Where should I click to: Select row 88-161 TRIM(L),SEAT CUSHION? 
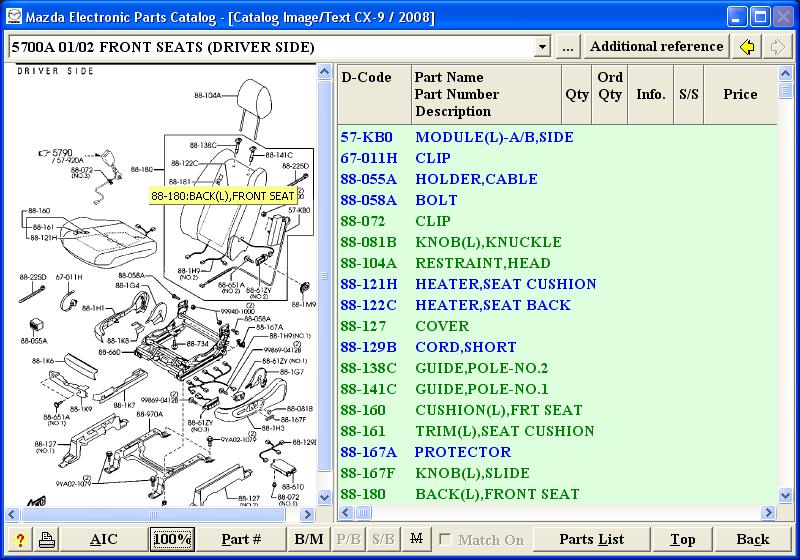[x=557, y=431]
